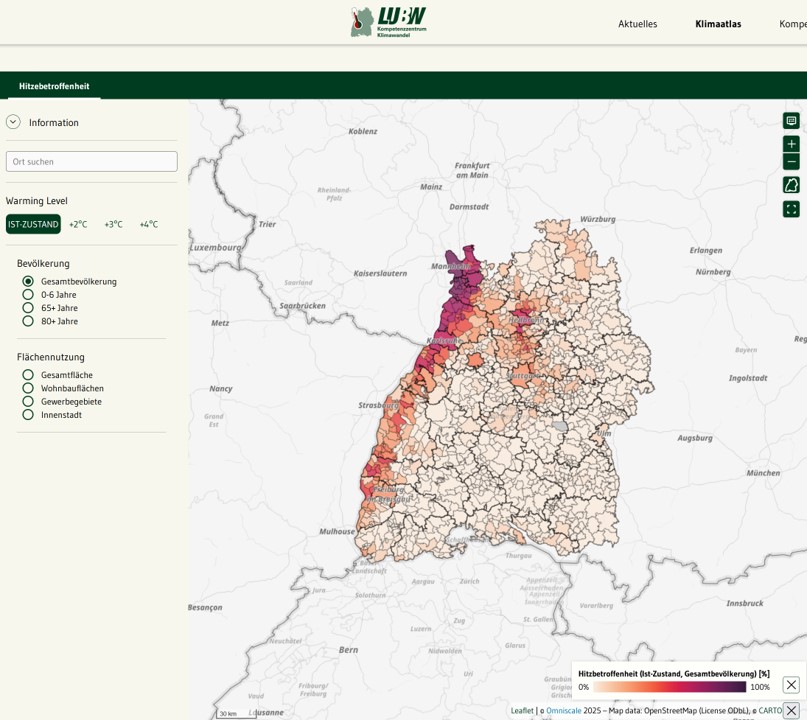Switch warming level to +4°C
This screenshot has width=807, height=720.
coord(149,224)
